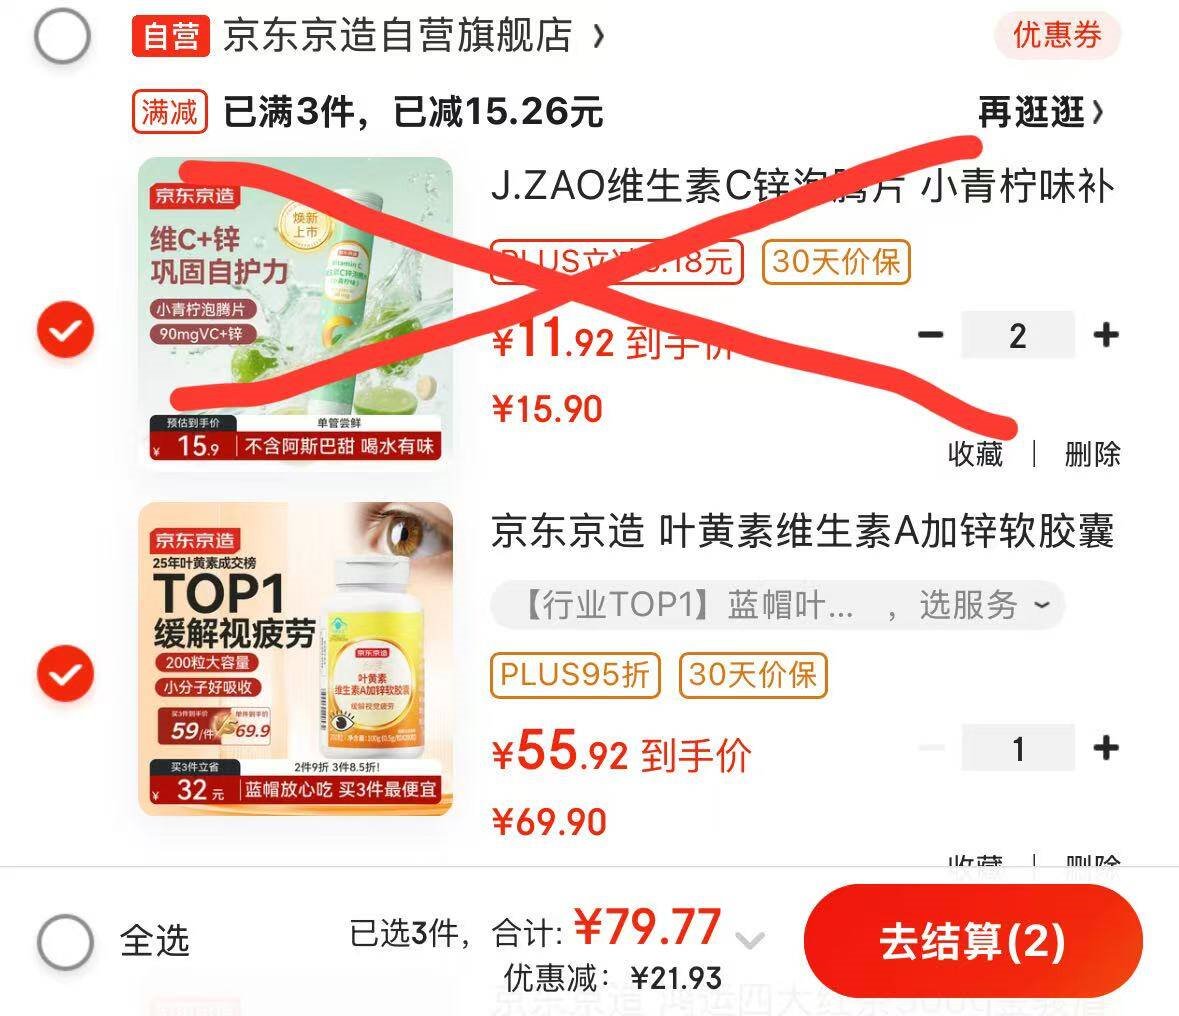Tap the 自营 store badge icon
The width and height of the screenshot is (1179, 1016).
pos(171,36)
